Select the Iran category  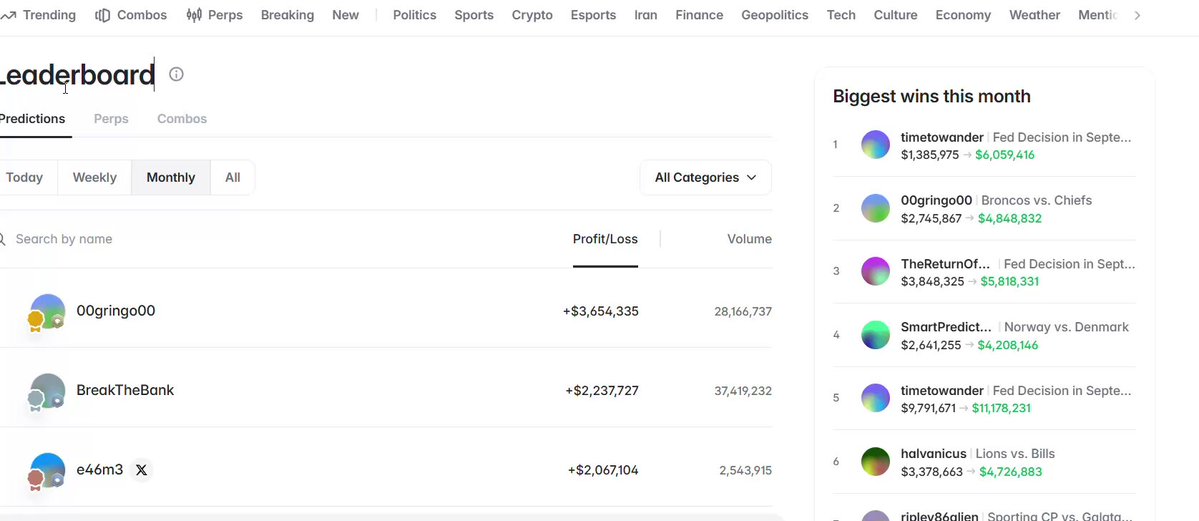pos(645,15)
